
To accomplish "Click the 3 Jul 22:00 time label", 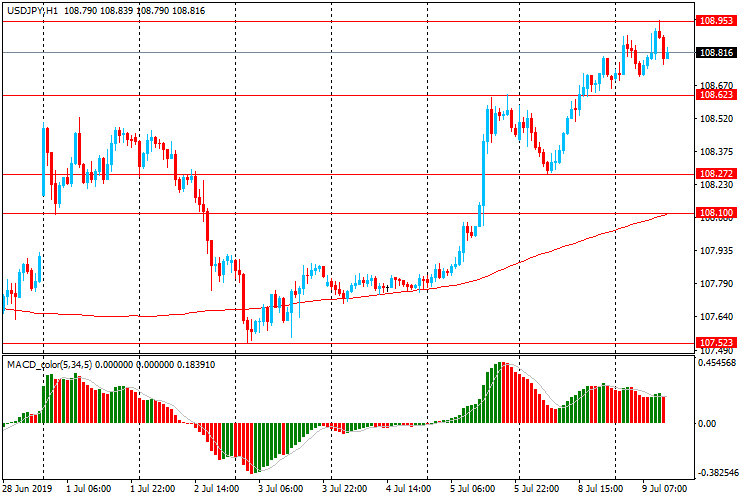I will pyautogui.click(x=345, y=488).
